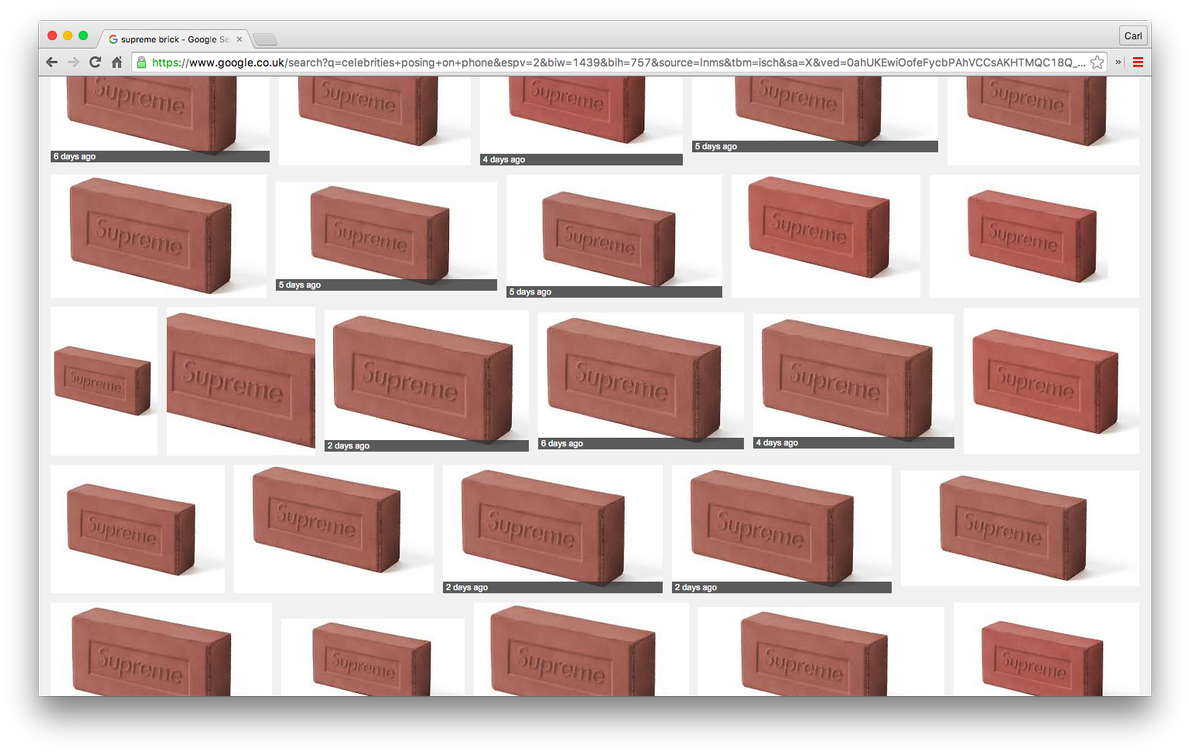Click the forward navigation arrow

[x=73, y=62]
